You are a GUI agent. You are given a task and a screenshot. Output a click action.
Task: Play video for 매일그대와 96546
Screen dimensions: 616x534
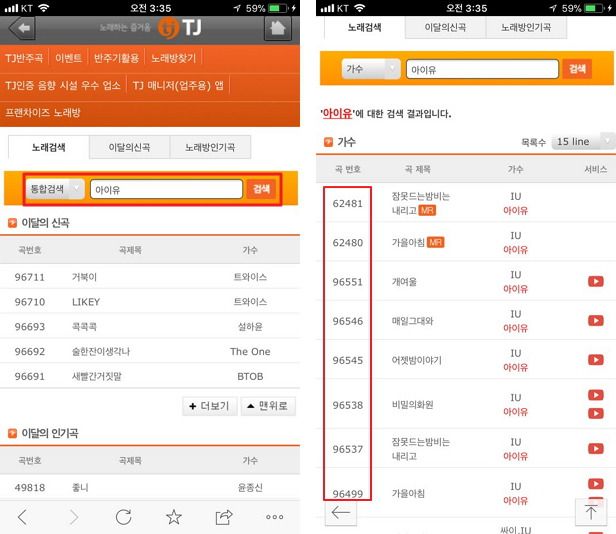click(596, 321)
